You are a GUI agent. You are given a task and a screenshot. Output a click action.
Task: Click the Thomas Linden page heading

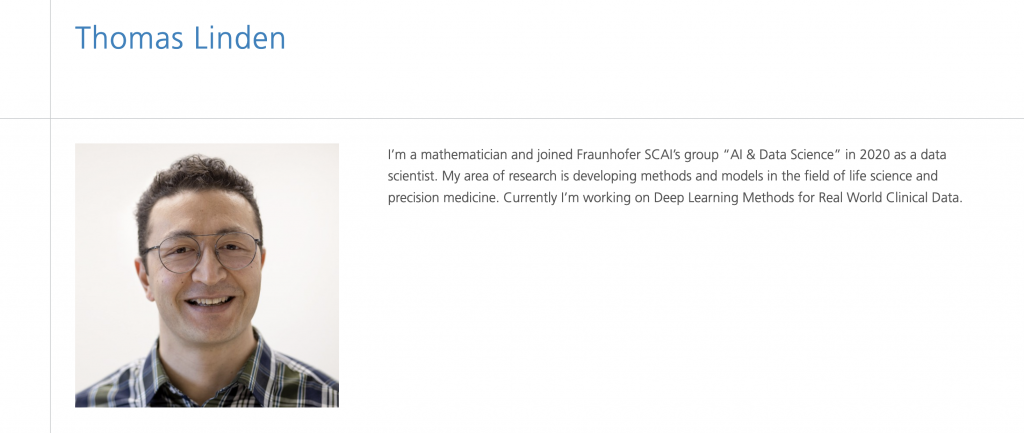180,38
